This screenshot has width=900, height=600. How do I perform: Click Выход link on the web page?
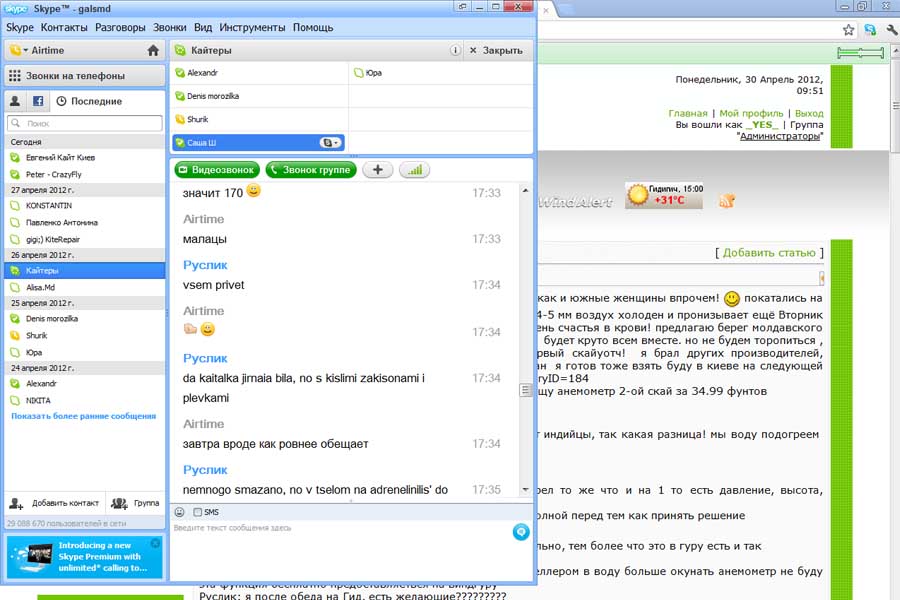[809, 113]
